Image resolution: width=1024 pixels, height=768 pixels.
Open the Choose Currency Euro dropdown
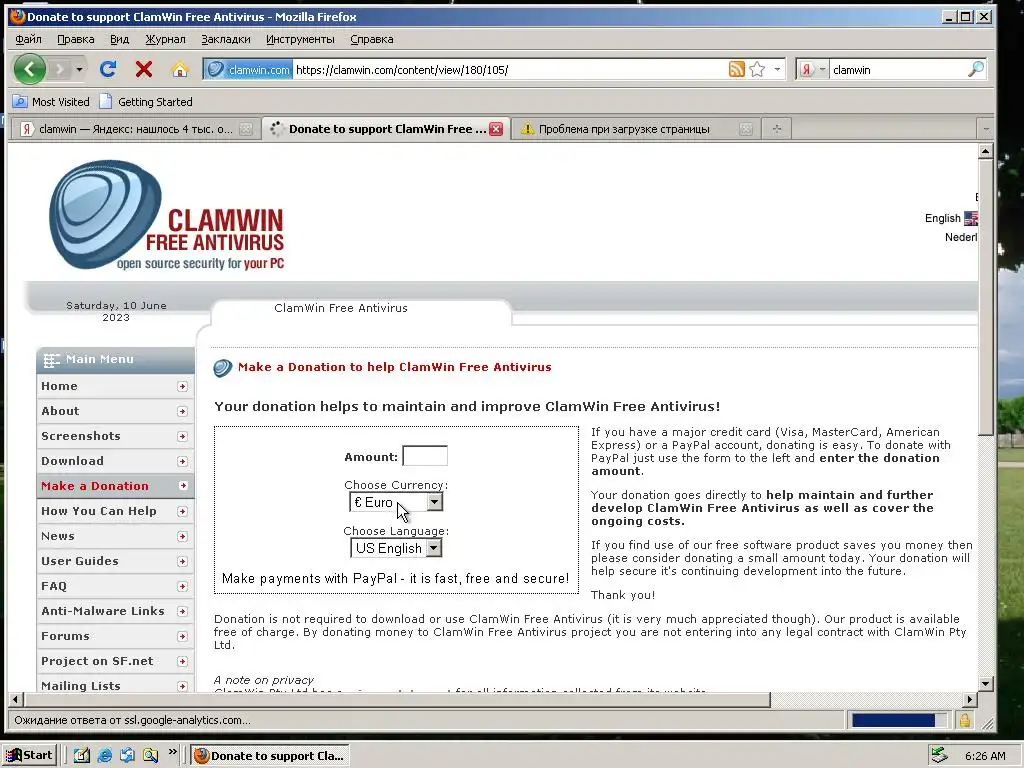point(396,502)
